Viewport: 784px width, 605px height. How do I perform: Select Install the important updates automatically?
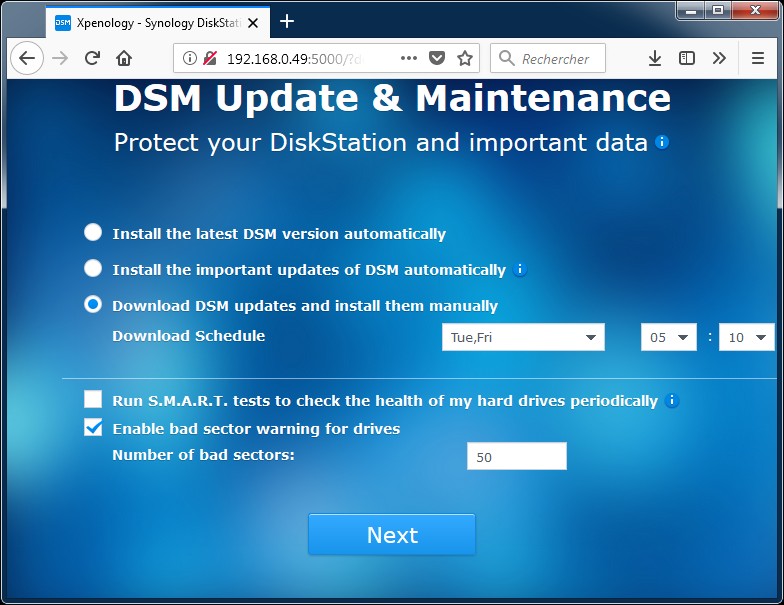pos(93,269)
